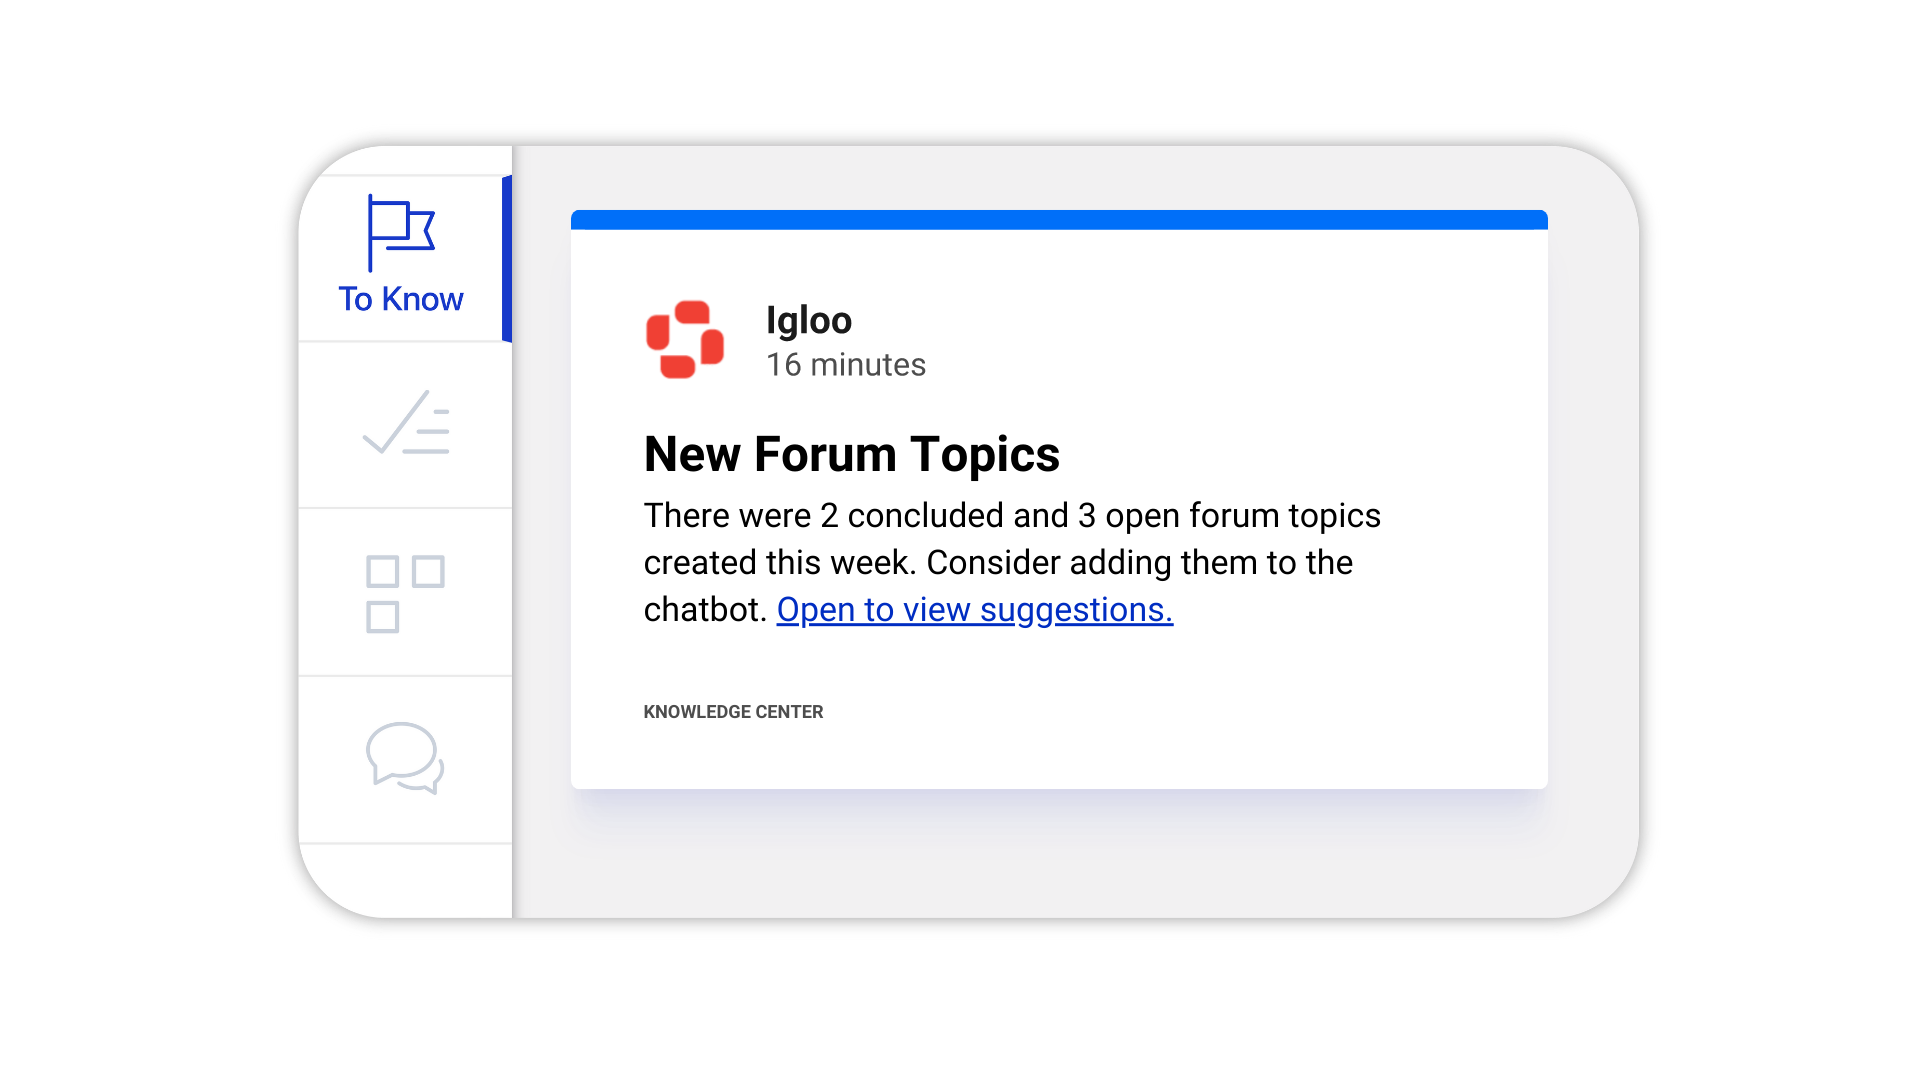Click the KNOWLEDGE CENTER category label

733,712
